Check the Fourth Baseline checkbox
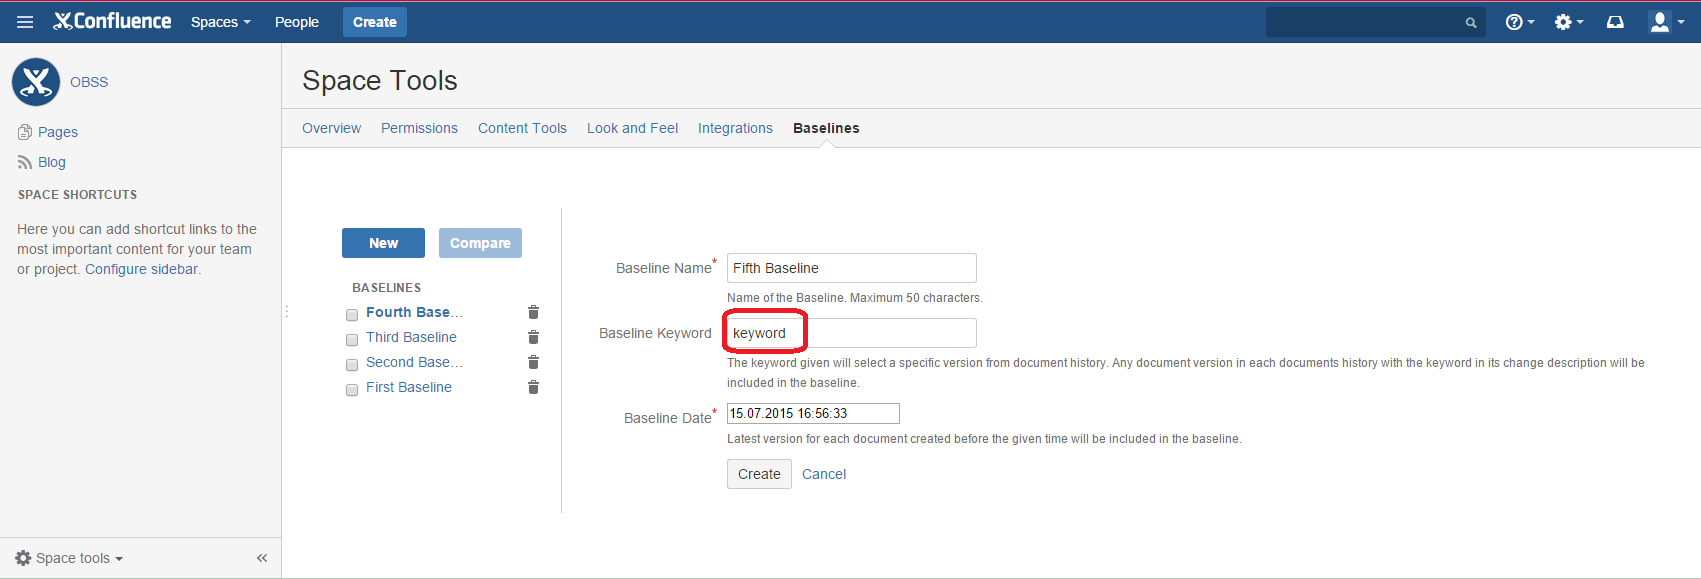Screen dimensions: 1701x579 (x=352, y=315)
